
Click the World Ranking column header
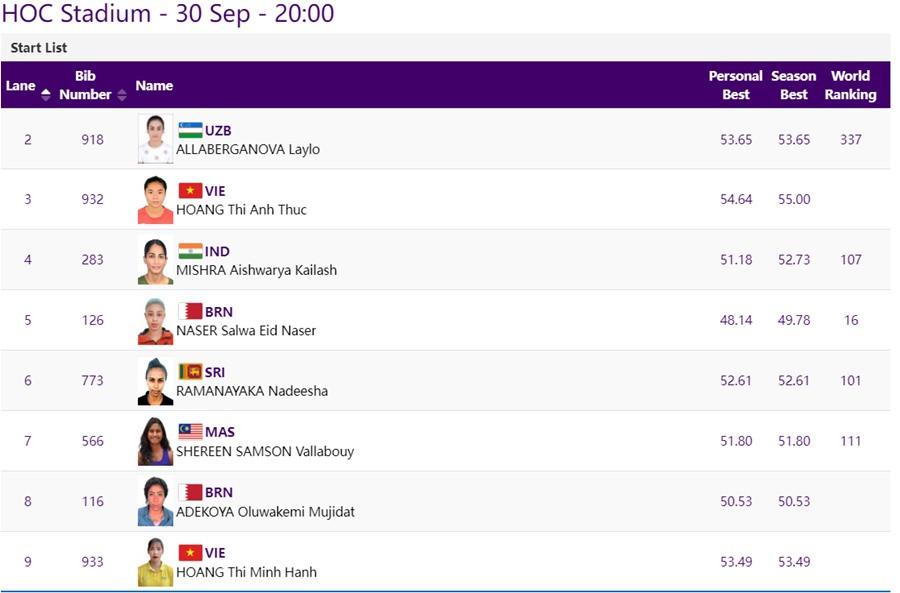[x=850, y=85]
